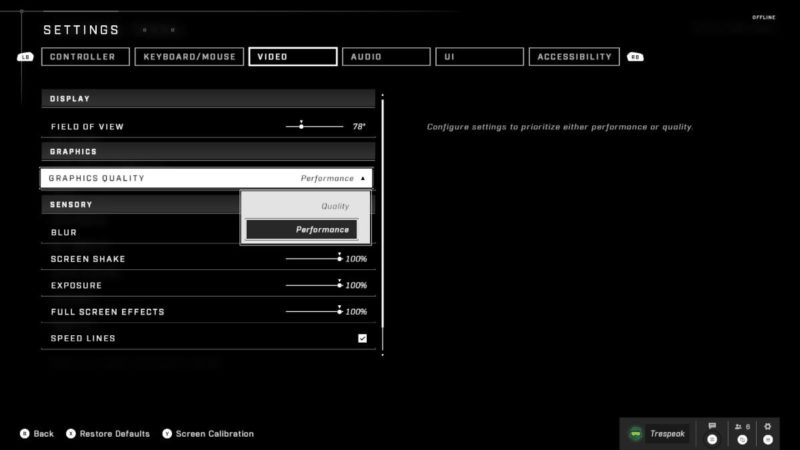The image size is (800, 450).
Task: Click the settings gear icon
Action: tap(768, 427)
